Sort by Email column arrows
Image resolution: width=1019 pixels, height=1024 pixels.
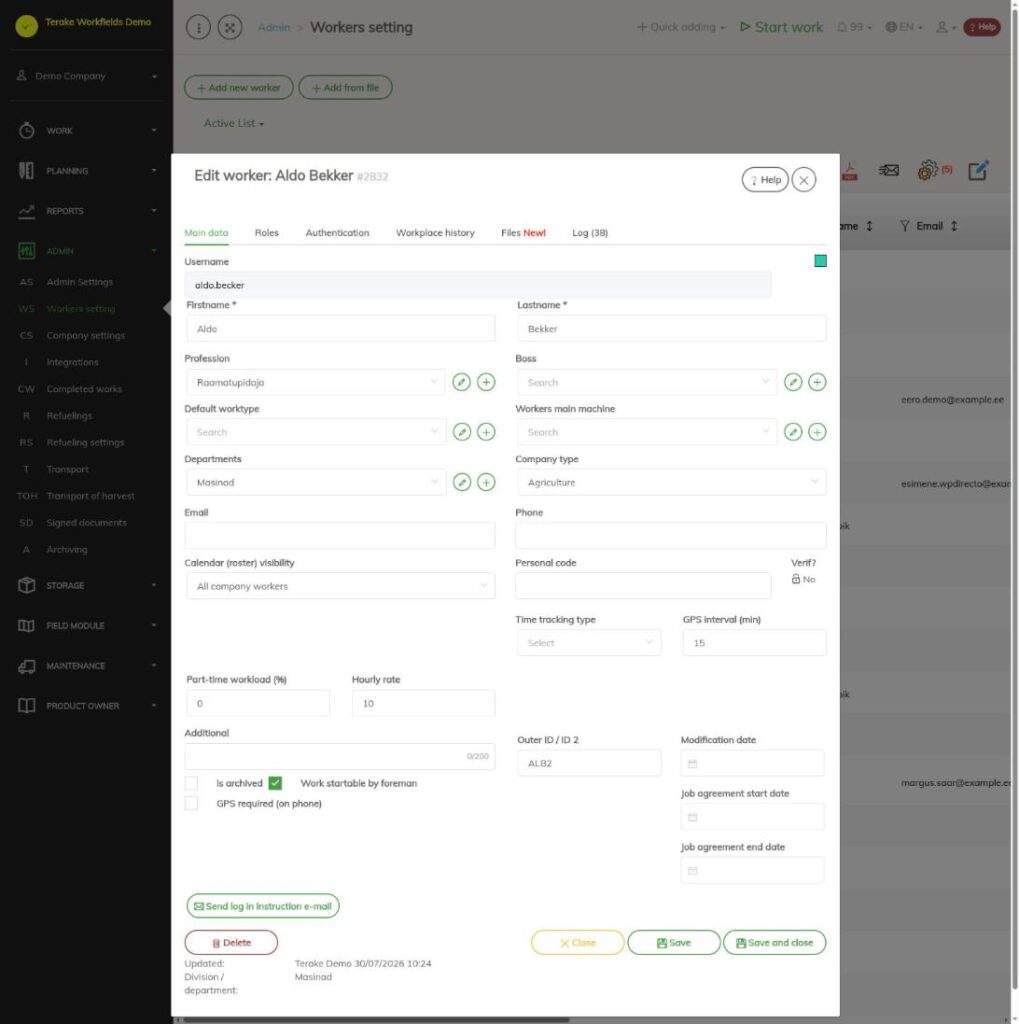tap(954, 226)
